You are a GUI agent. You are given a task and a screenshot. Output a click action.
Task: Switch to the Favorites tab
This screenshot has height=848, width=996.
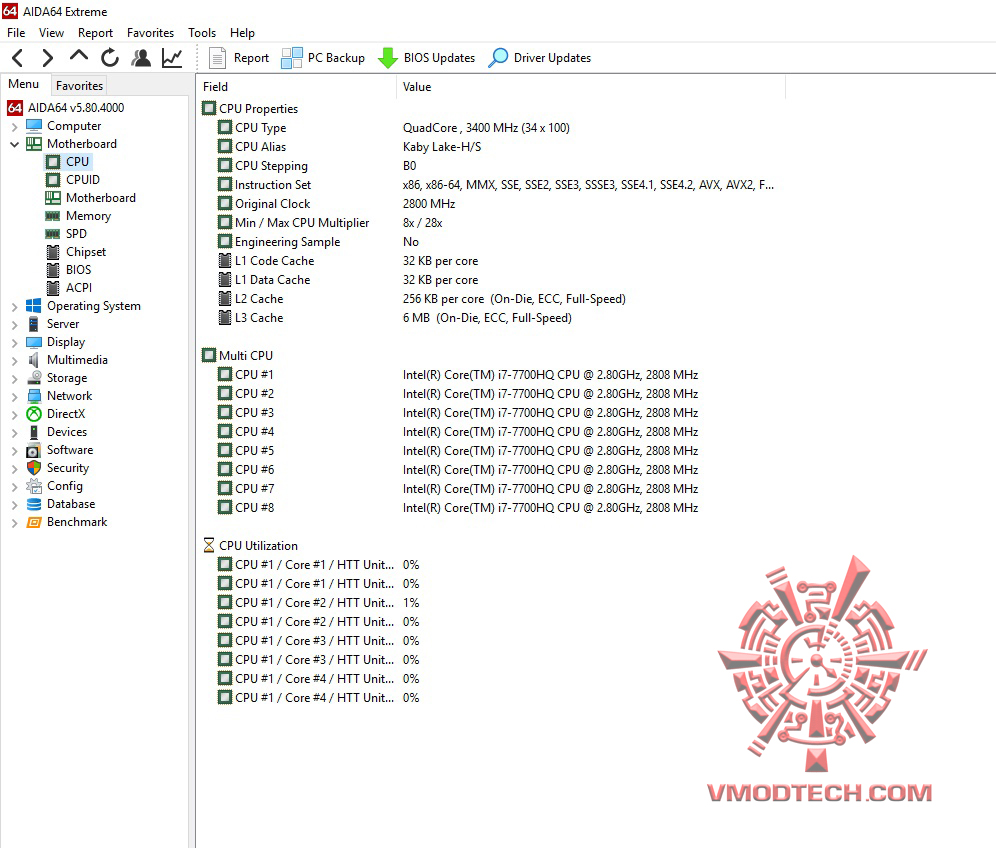pos(79,85)
